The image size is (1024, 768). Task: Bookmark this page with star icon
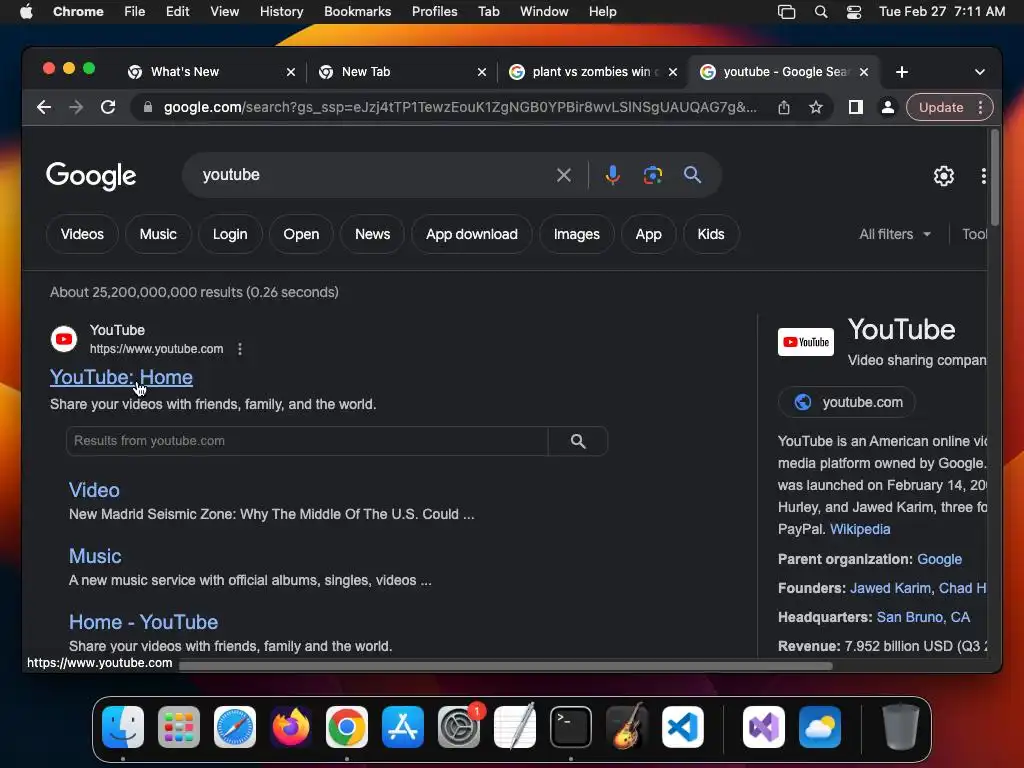point(816,107)
